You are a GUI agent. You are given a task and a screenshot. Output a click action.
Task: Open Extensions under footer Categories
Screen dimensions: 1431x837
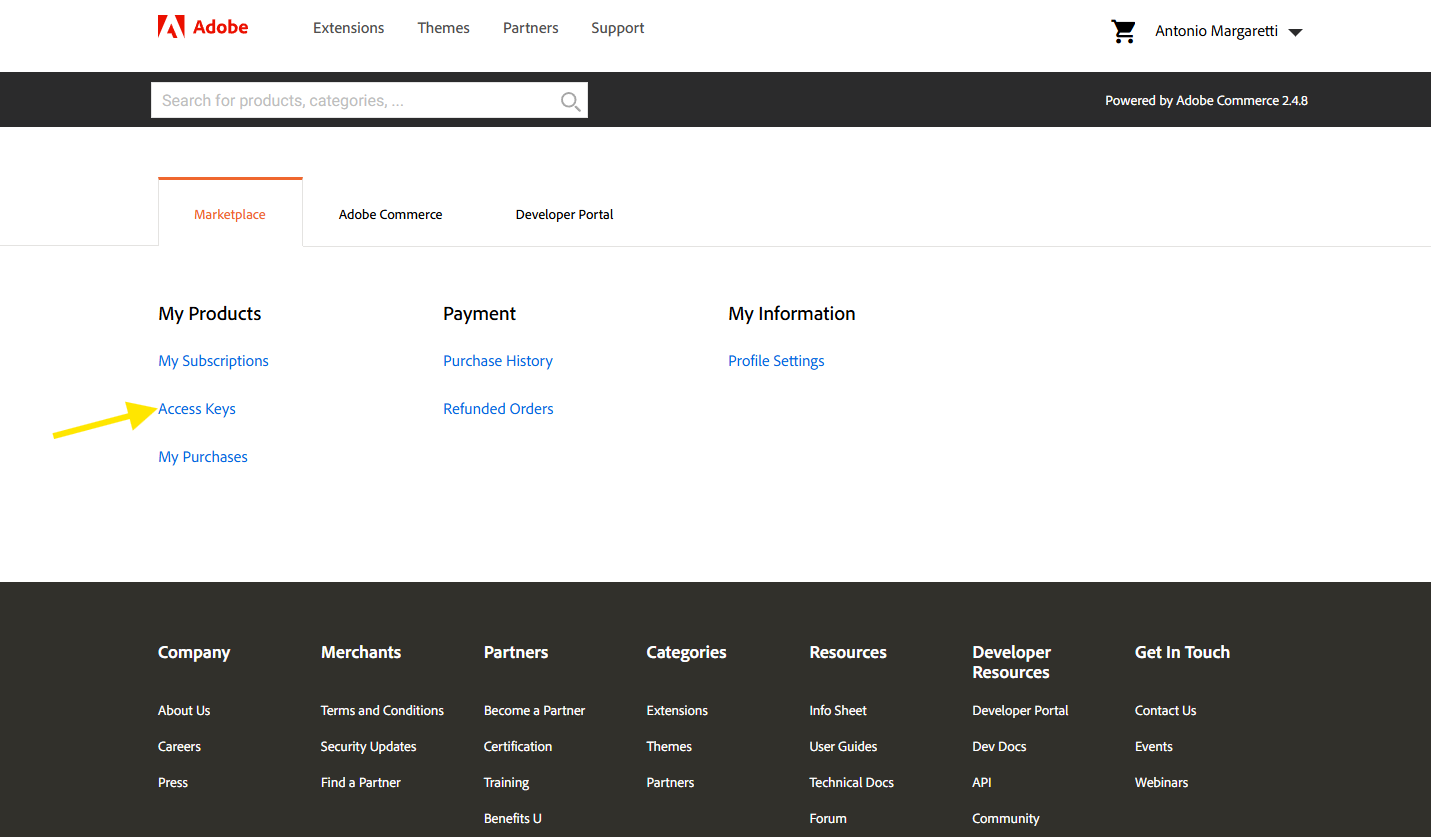point(677,710)
